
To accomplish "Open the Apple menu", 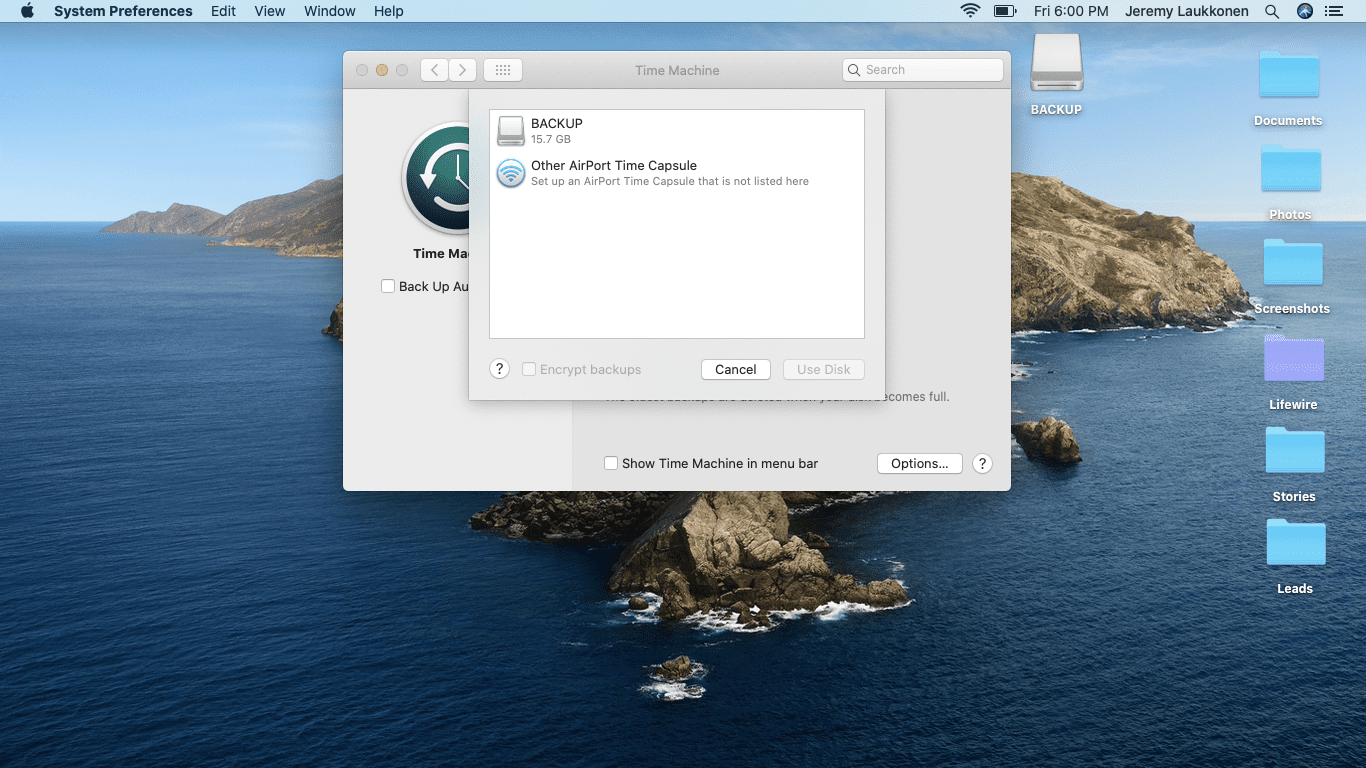I will [x=27, y=11].
